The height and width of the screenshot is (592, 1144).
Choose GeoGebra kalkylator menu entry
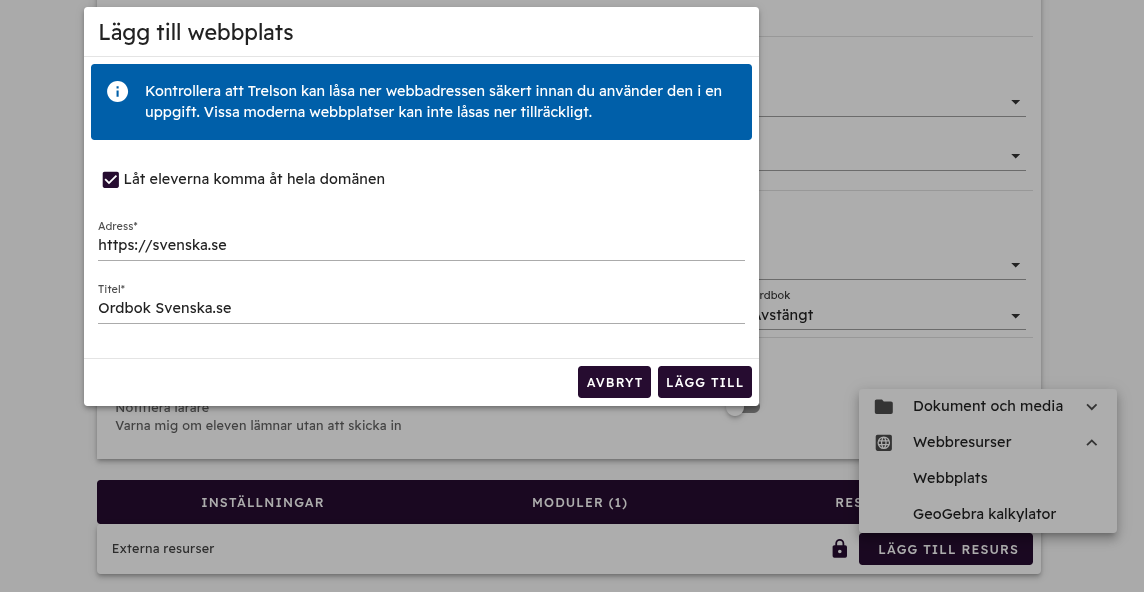coord(984,514)
